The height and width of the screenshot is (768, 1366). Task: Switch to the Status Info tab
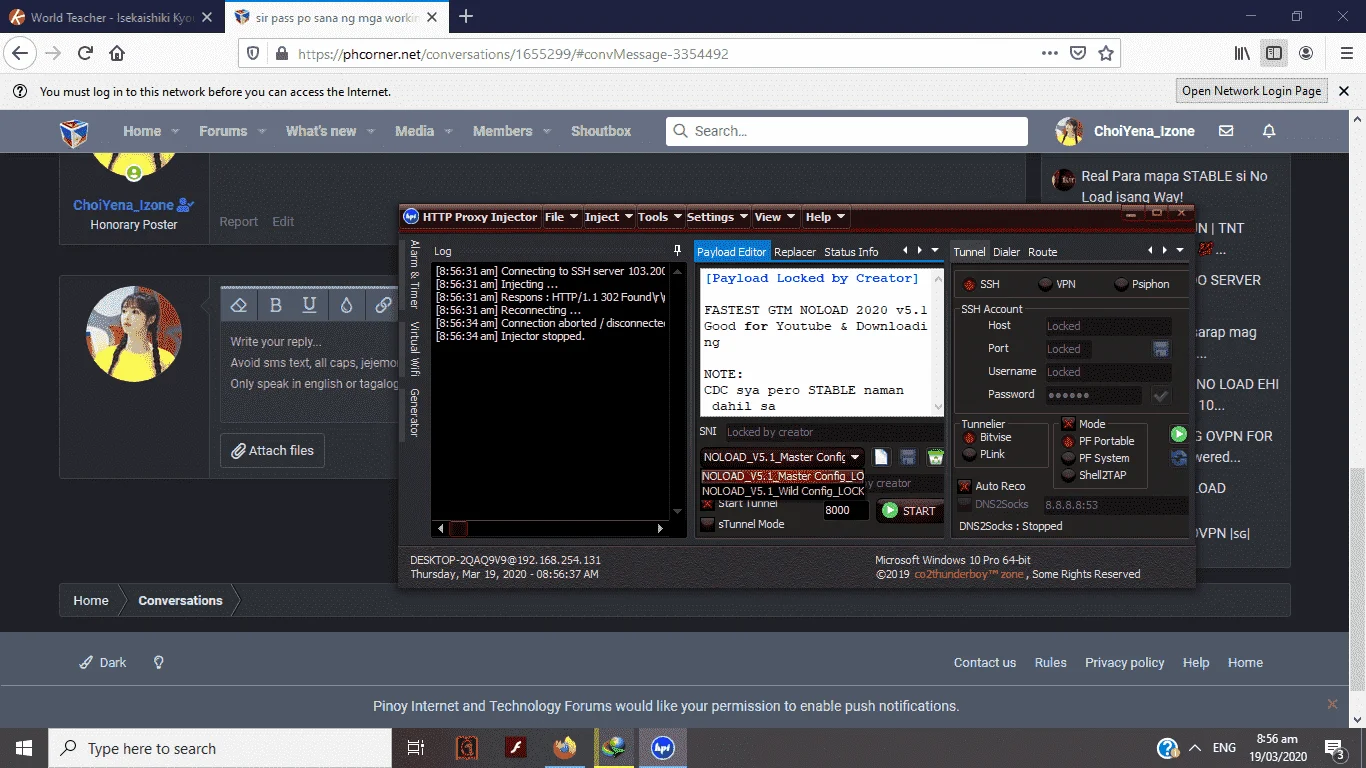pyautogui.click(x=851, y=252)
